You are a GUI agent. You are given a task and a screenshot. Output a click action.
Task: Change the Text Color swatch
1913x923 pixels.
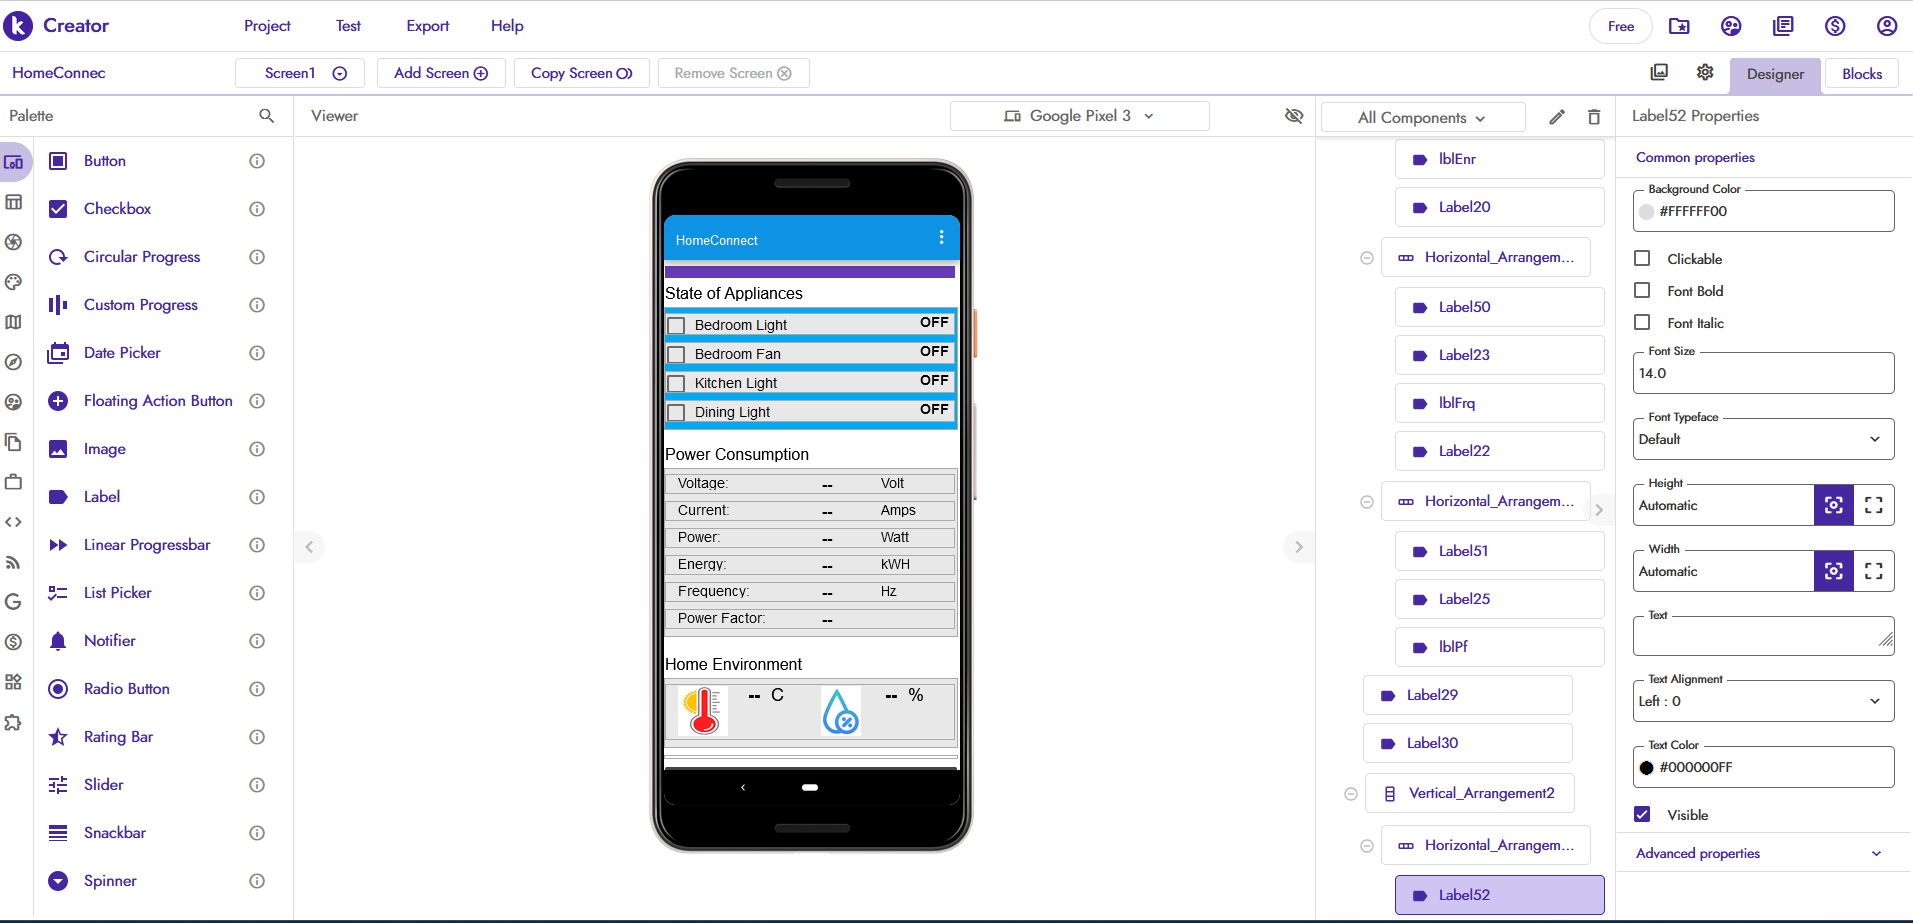1647,767
